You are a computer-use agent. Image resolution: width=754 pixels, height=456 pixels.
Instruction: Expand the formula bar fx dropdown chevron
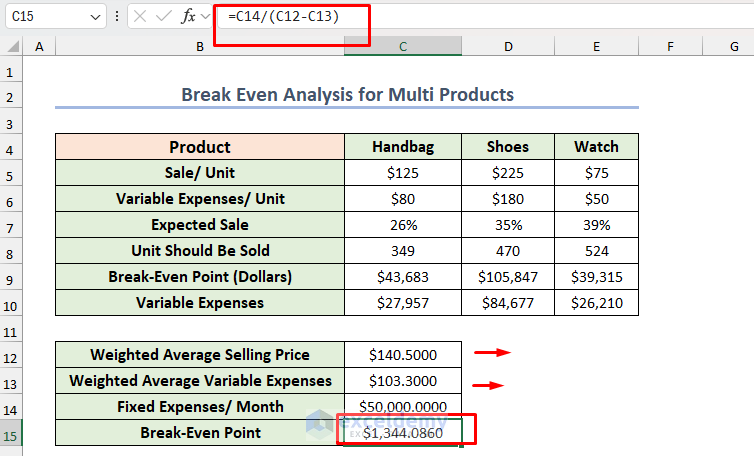pos(206,17)
